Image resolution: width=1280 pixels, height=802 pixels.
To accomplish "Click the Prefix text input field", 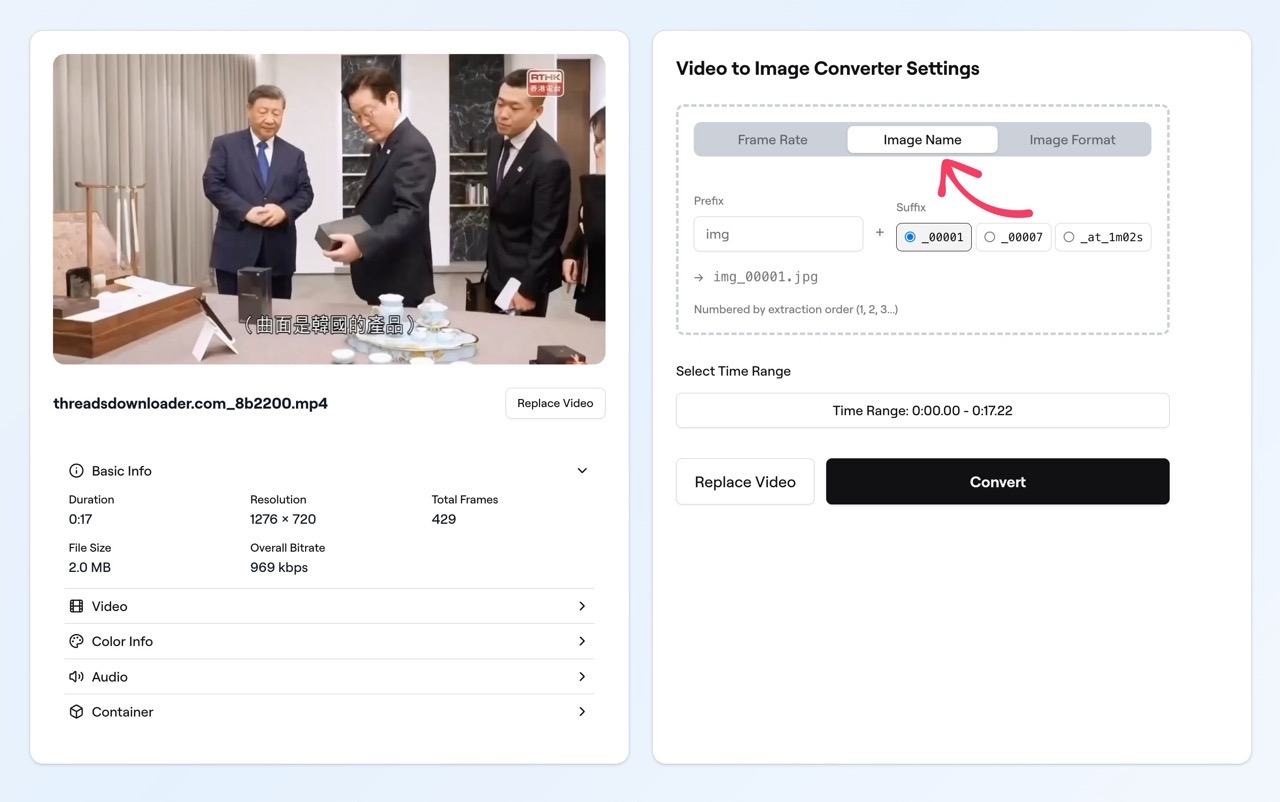I will coord(778,234).
